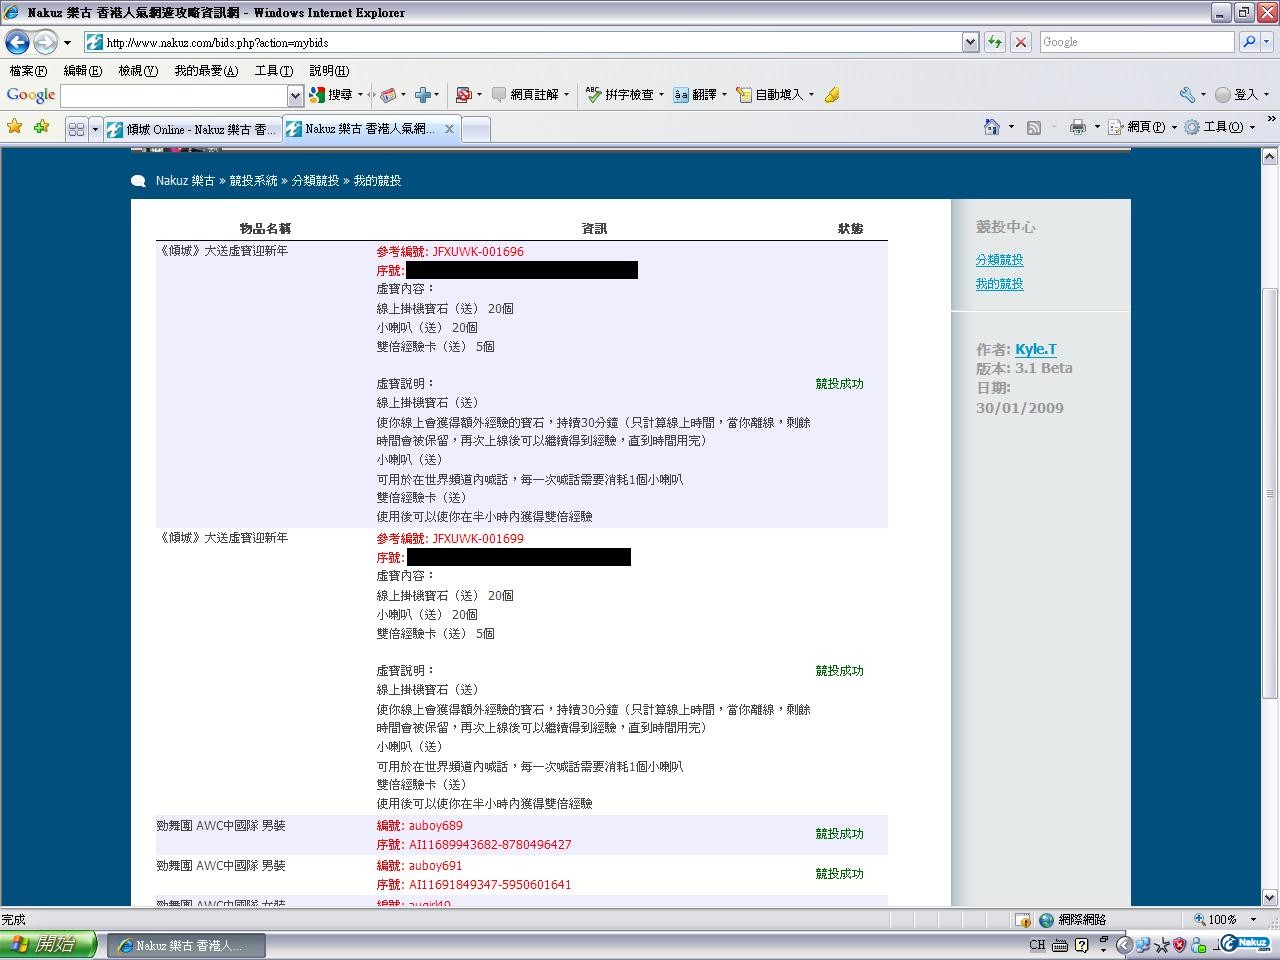Click the page scrollbar up arrow
1280x960 pixels.
1270,157
